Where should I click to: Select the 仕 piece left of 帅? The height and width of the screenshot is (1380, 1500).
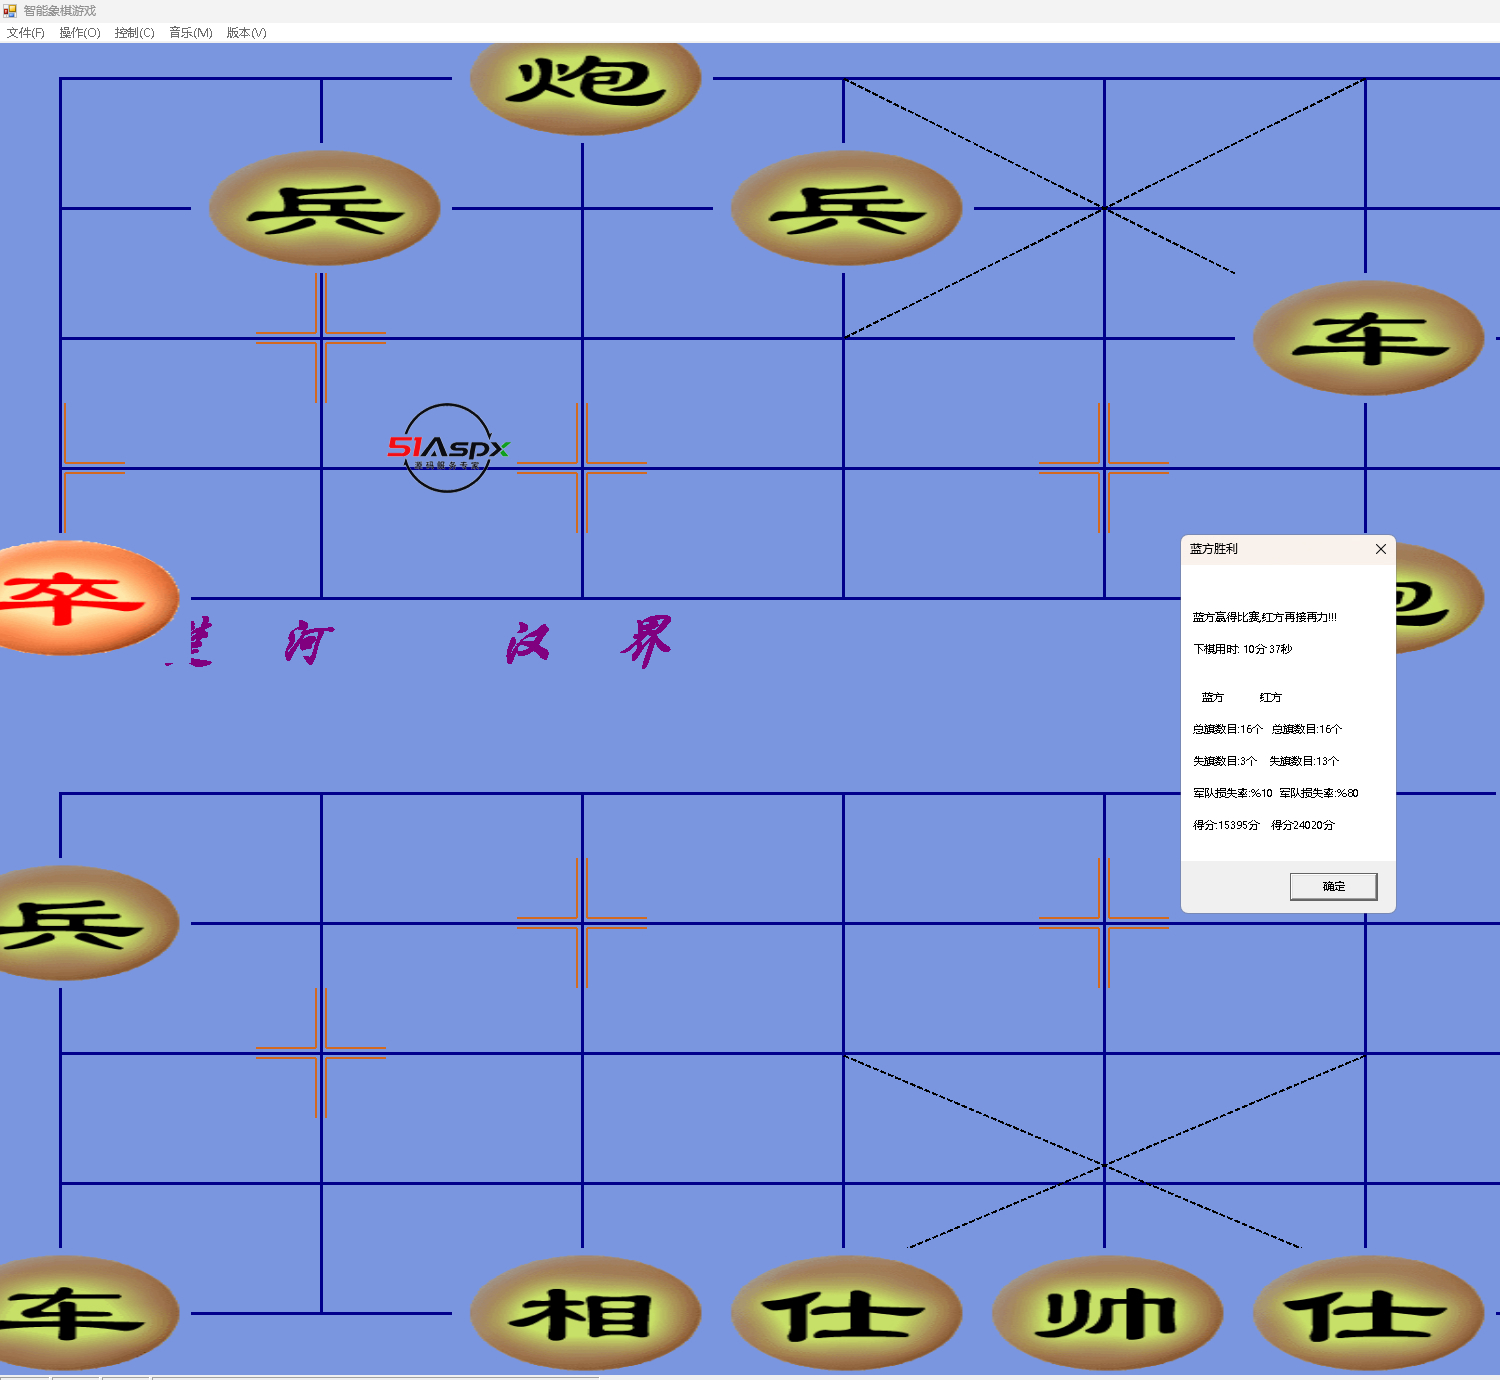pos(846,1313)
